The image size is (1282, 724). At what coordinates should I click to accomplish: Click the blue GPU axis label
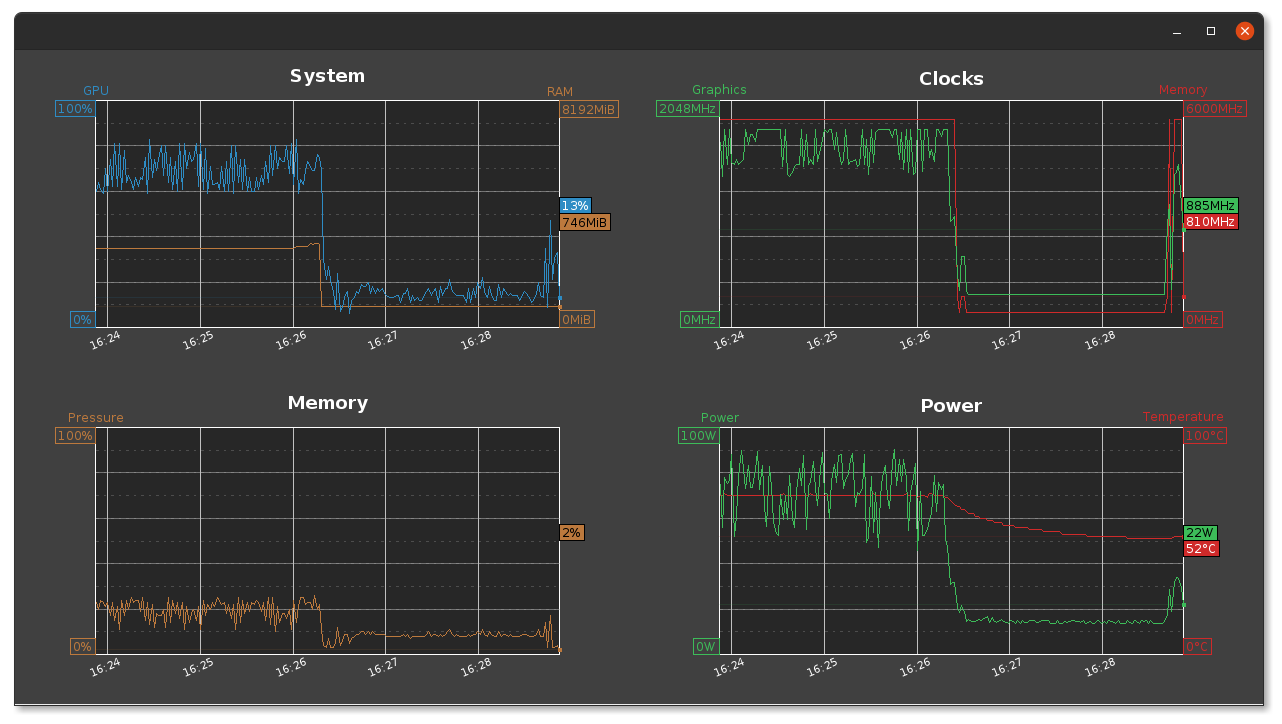(96, 91)
